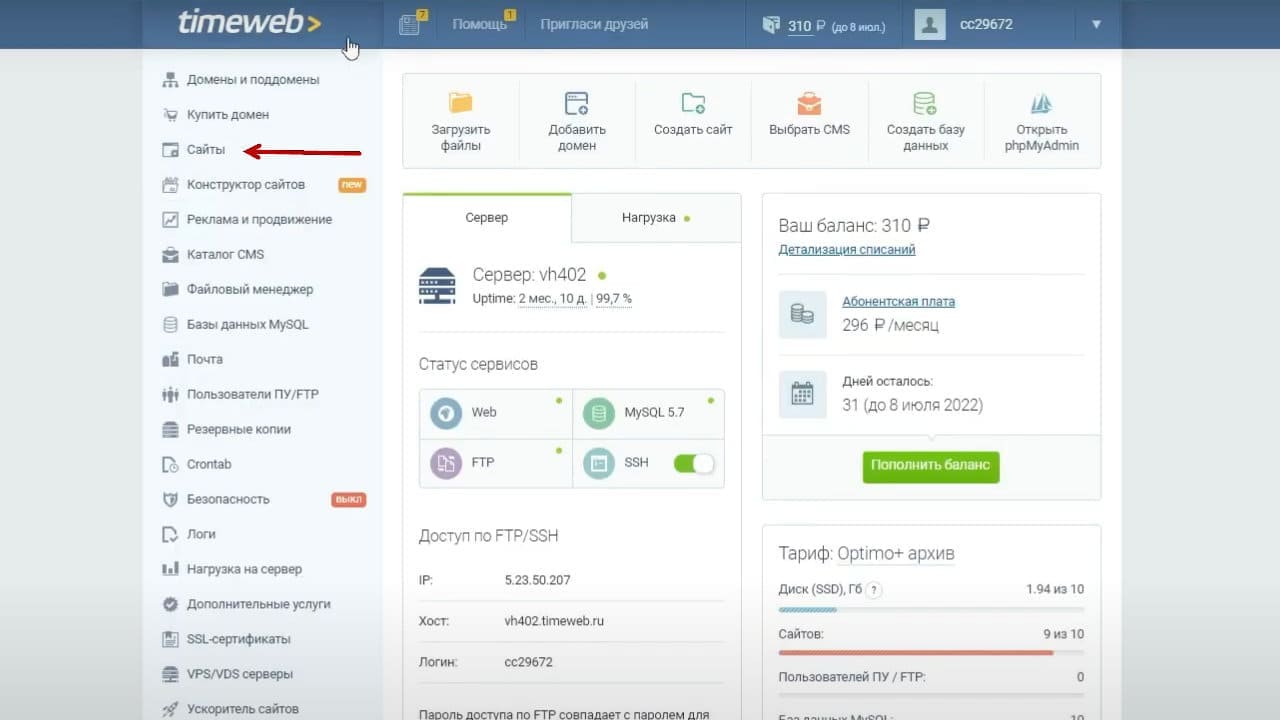Click the 99,7 % uptime percentage

(x=614, y=299)
